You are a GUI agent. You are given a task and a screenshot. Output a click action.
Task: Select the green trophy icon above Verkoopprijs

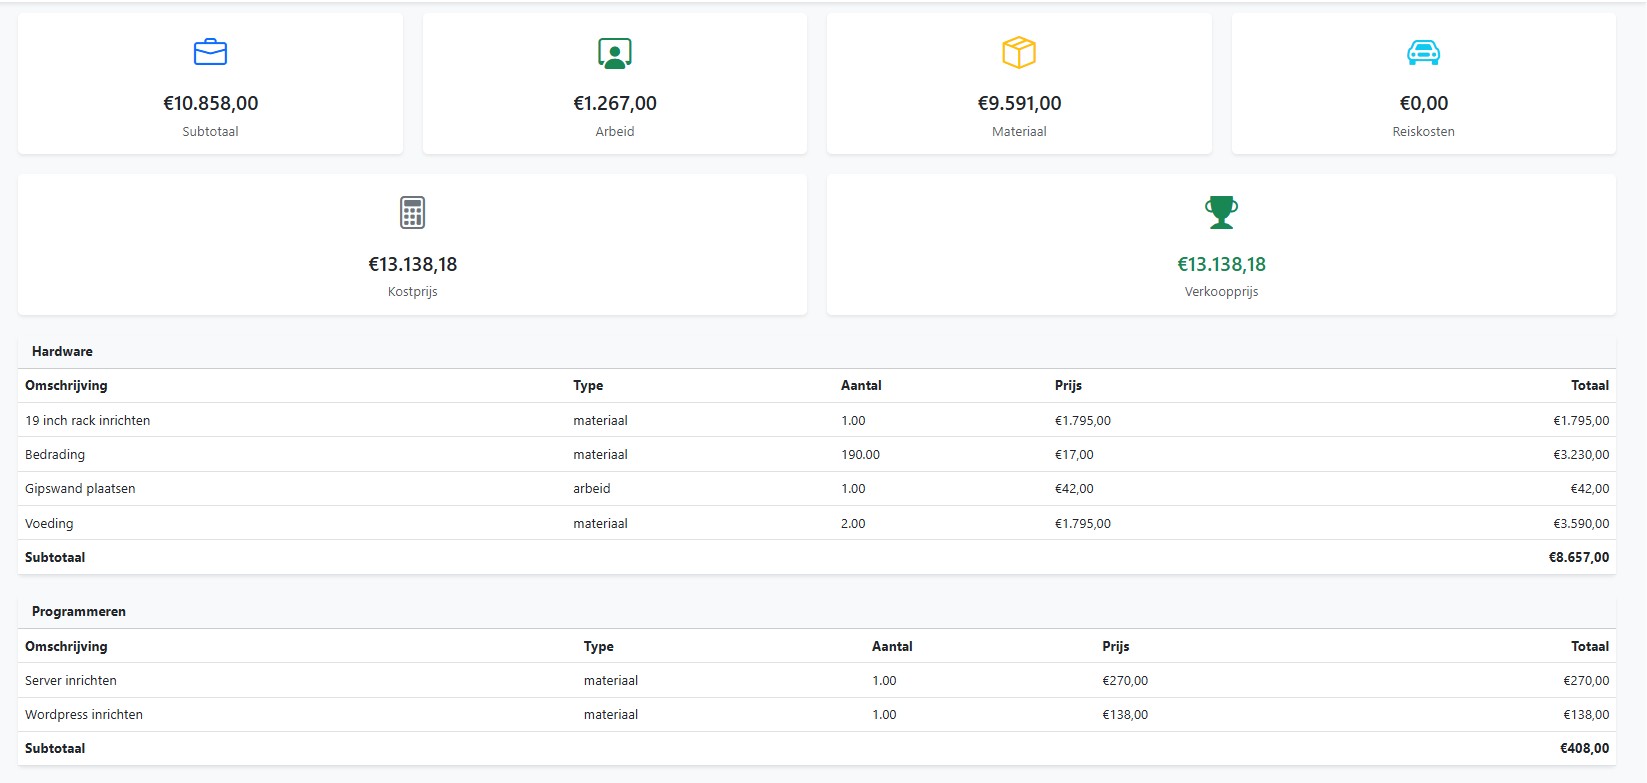tap(1221, 212)
